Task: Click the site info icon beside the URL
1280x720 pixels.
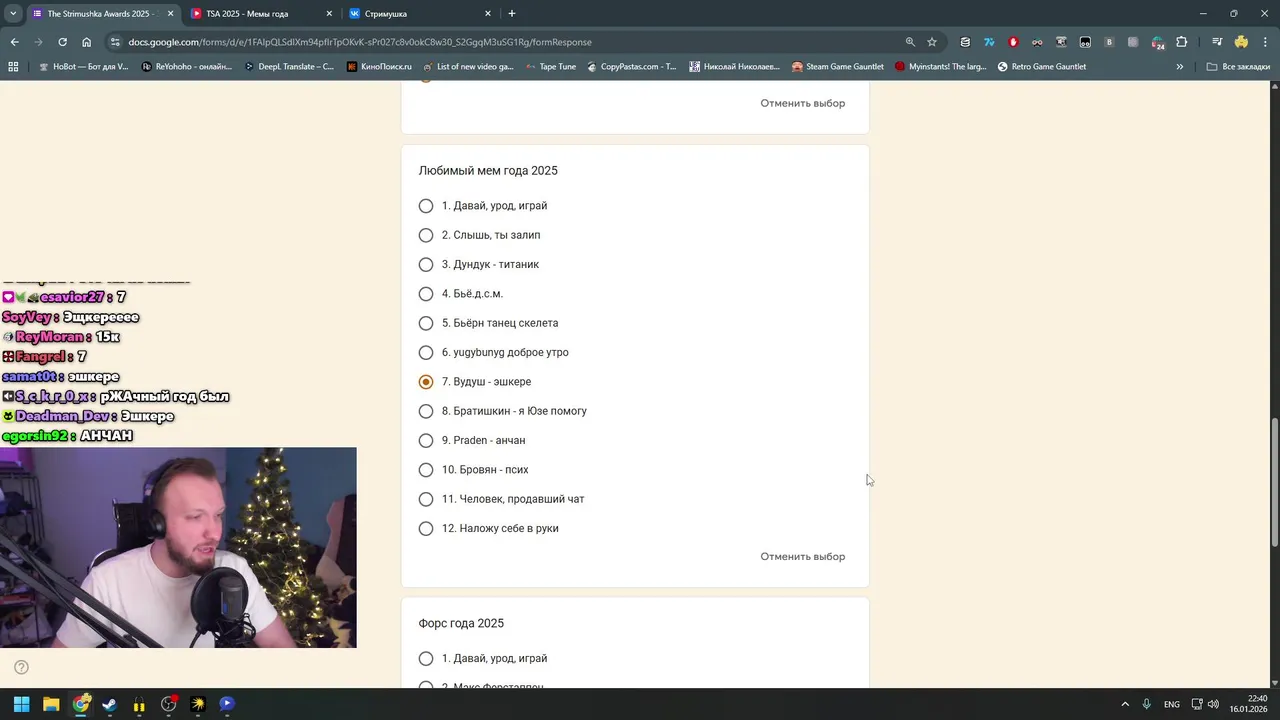Action: tap(116, 42)
